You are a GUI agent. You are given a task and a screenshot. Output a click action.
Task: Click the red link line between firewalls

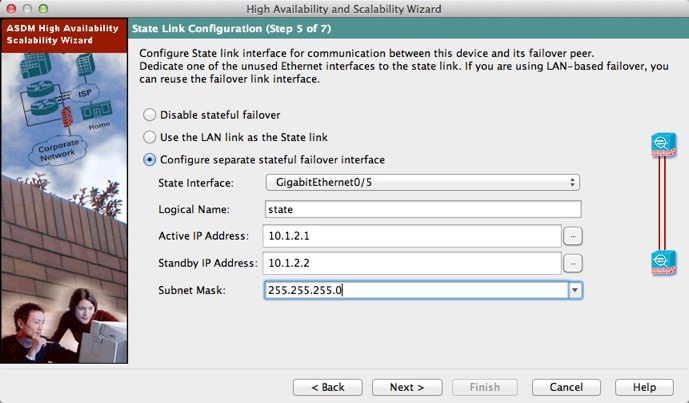click(x=662, y=203)
